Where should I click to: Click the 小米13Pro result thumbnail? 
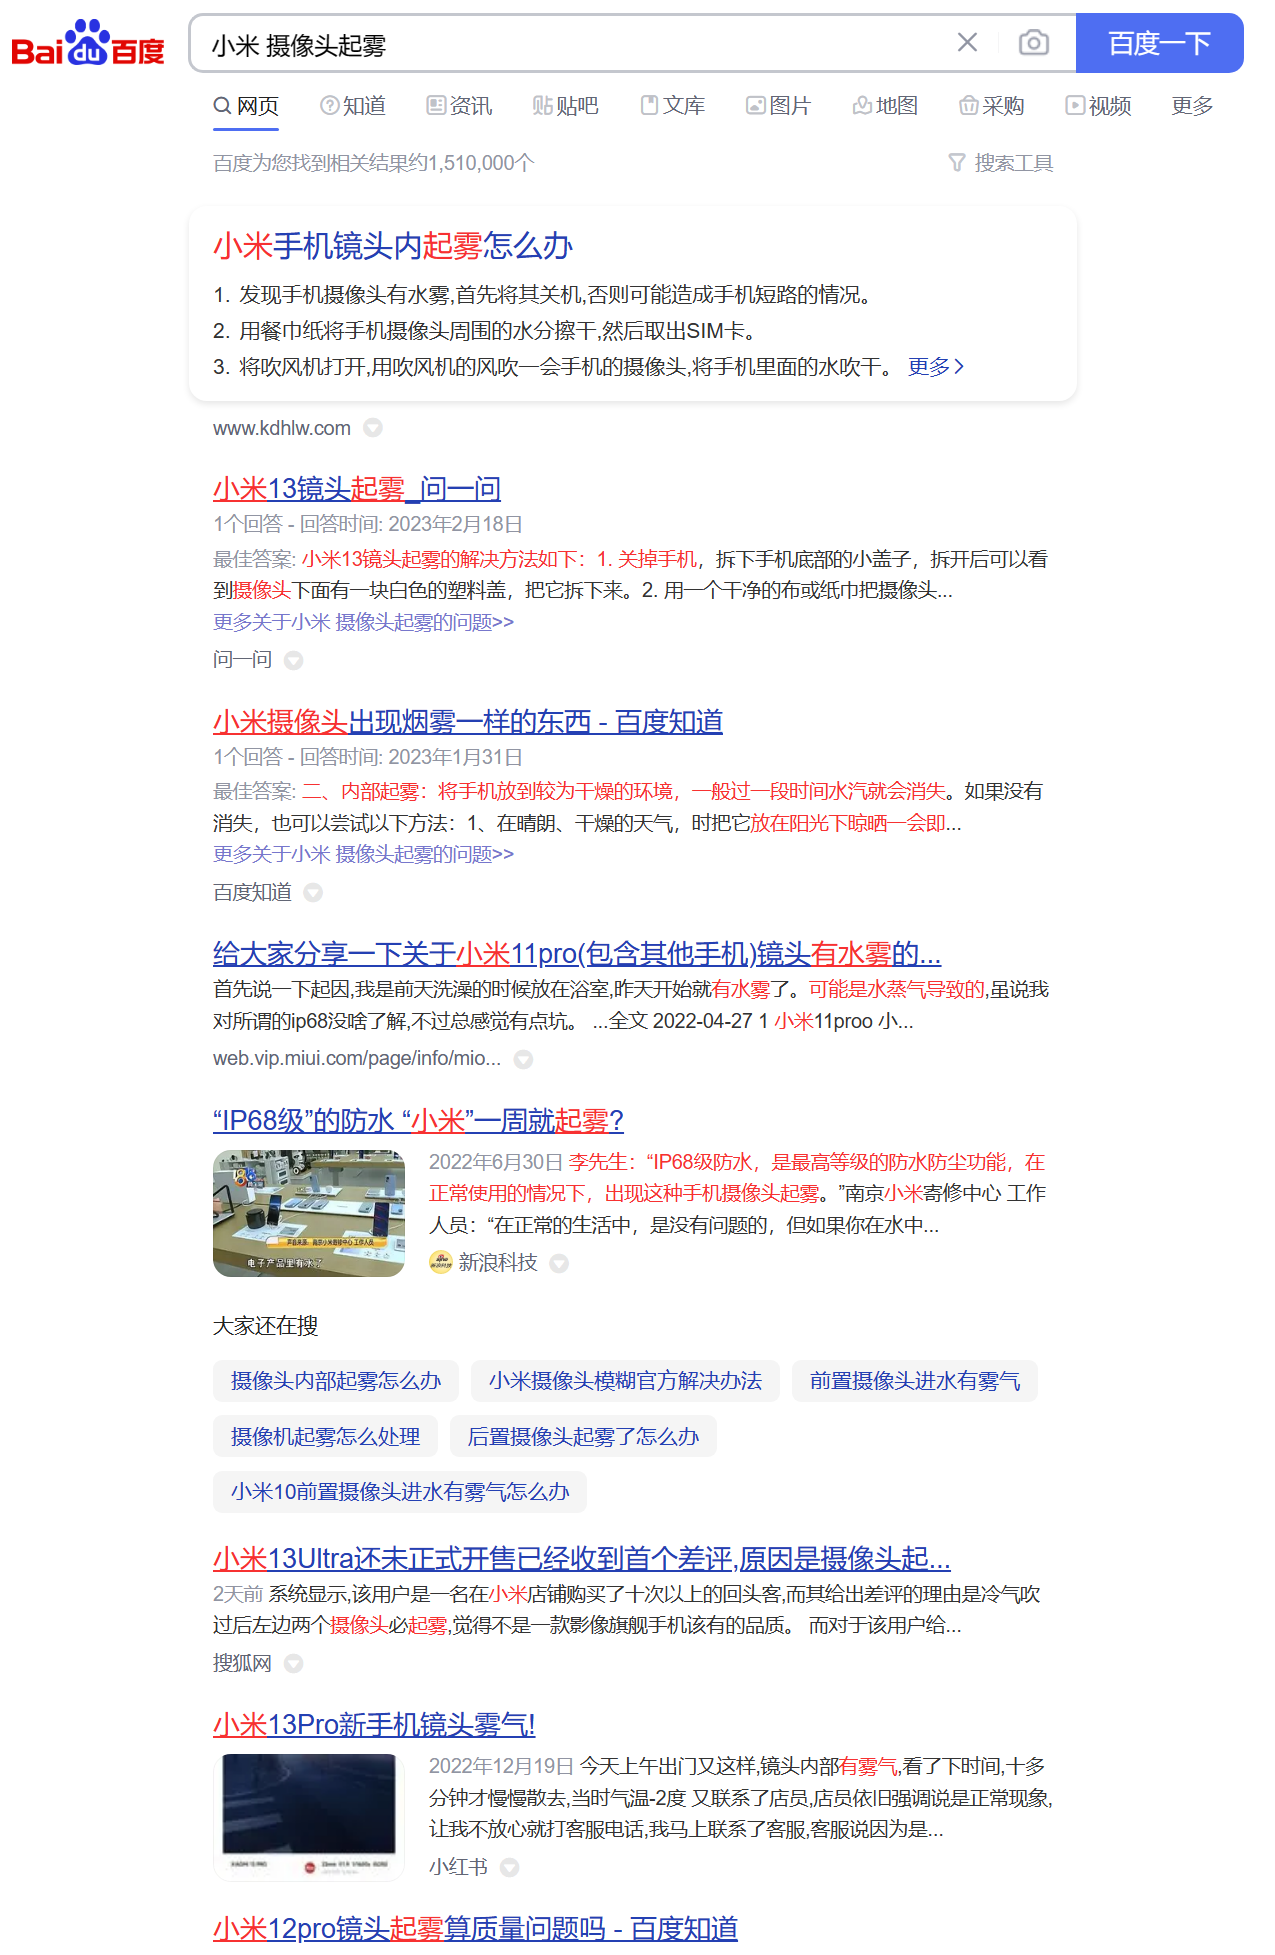coord(309,1818)
